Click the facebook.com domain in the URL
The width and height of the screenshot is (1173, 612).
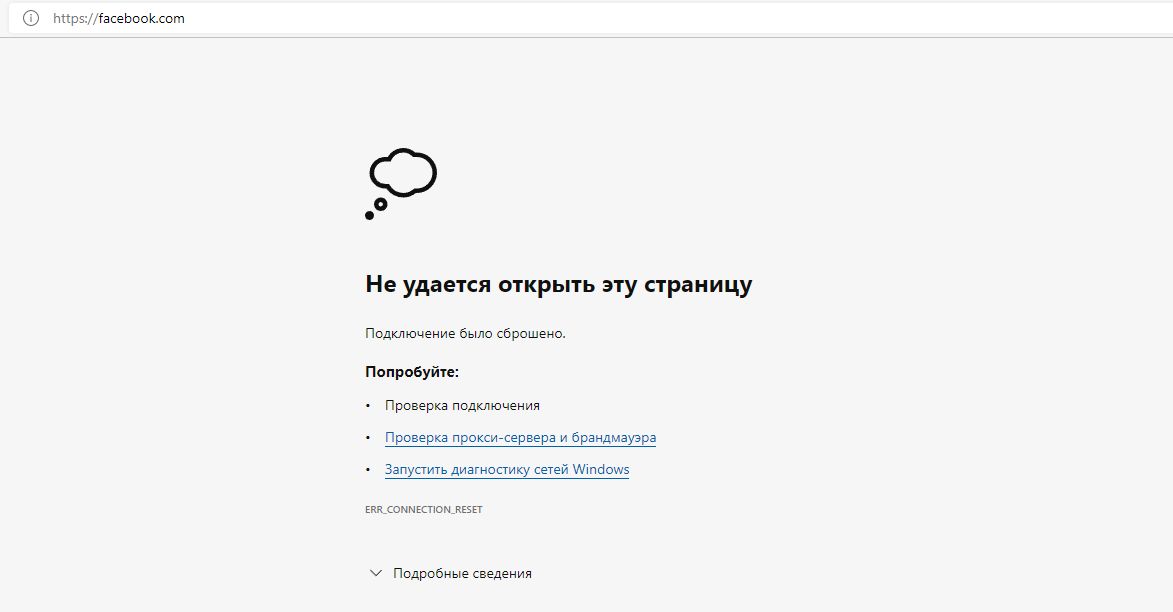(x=141, y=18)
